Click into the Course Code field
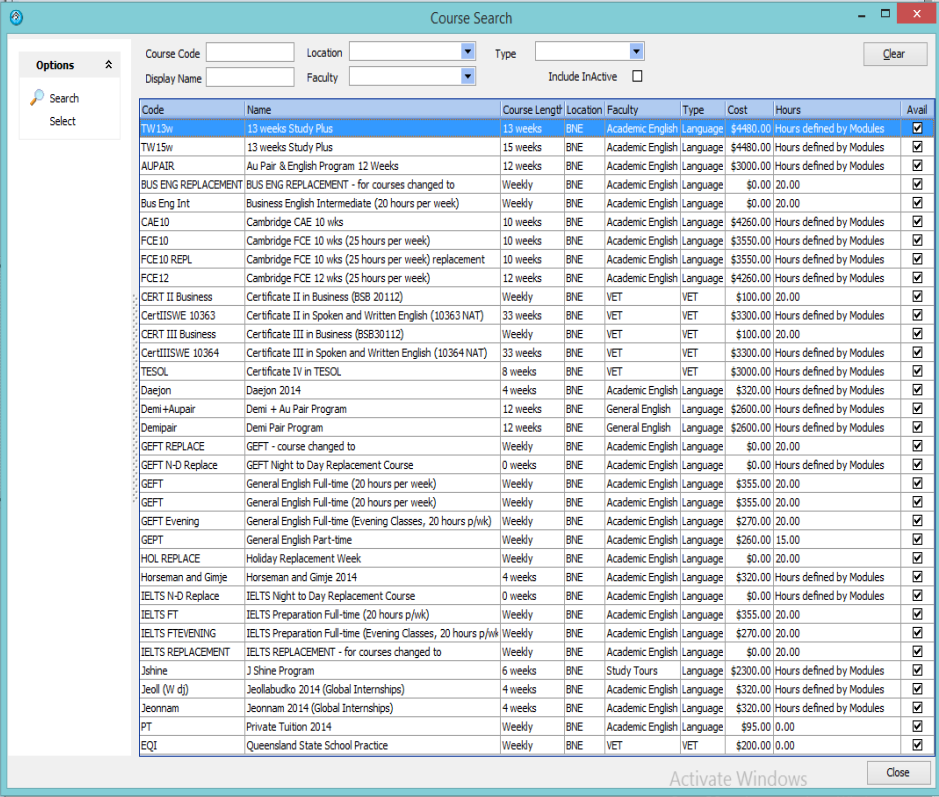The image size is (939, 797). 250,53
